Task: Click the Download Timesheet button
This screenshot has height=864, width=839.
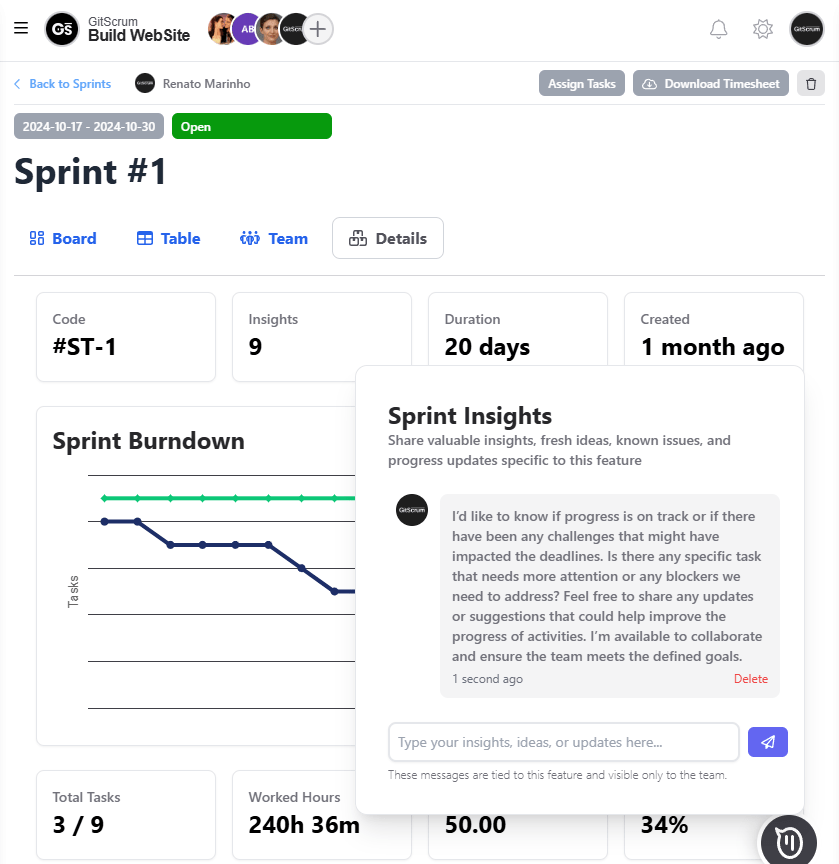Action: (711, 83)
